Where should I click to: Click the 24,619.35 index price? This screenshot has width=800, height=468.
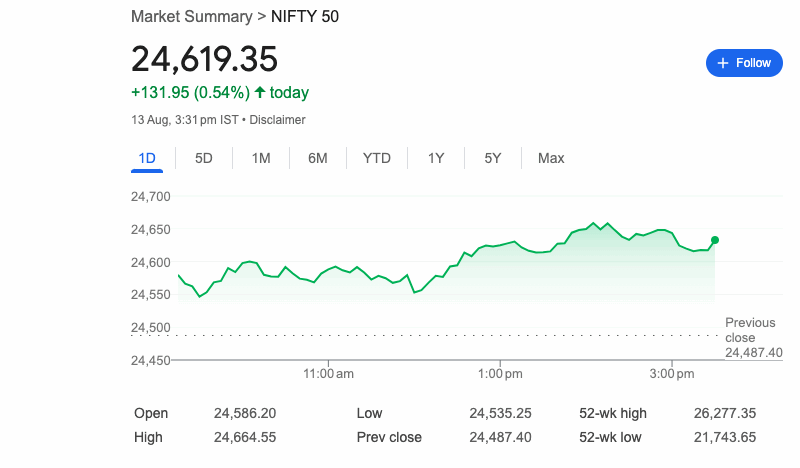[204, 59]
